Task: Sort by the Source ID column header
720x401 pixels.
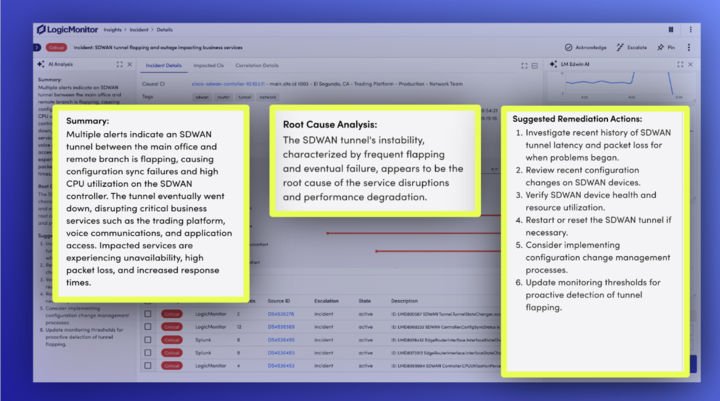Action: coord(279,301)
